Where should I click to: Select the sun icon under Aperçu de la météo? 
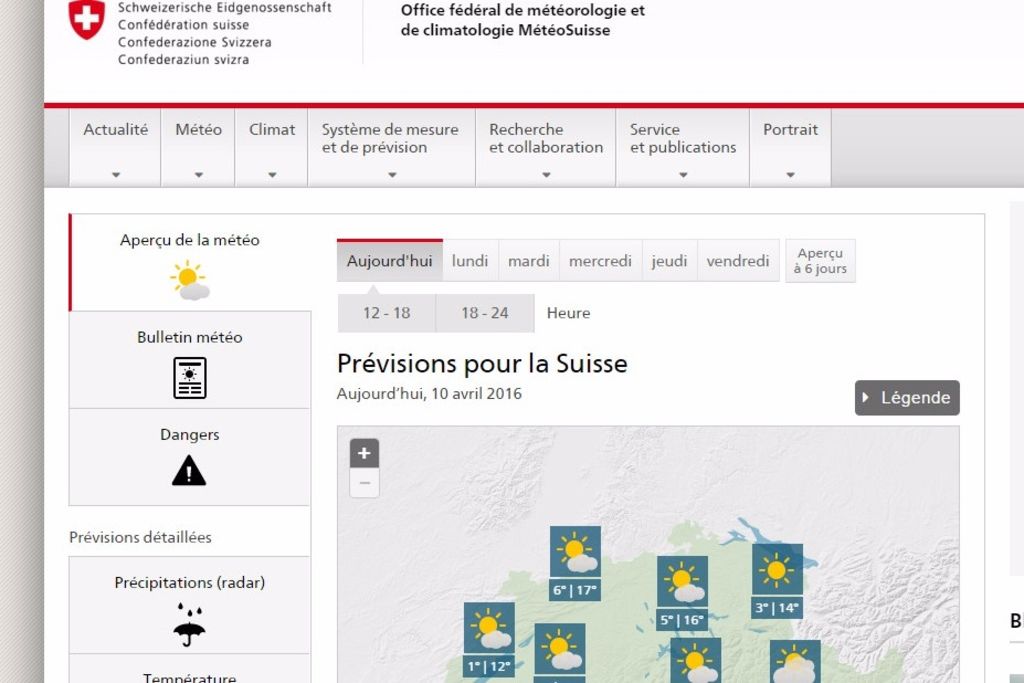click(x=189, y=281)
